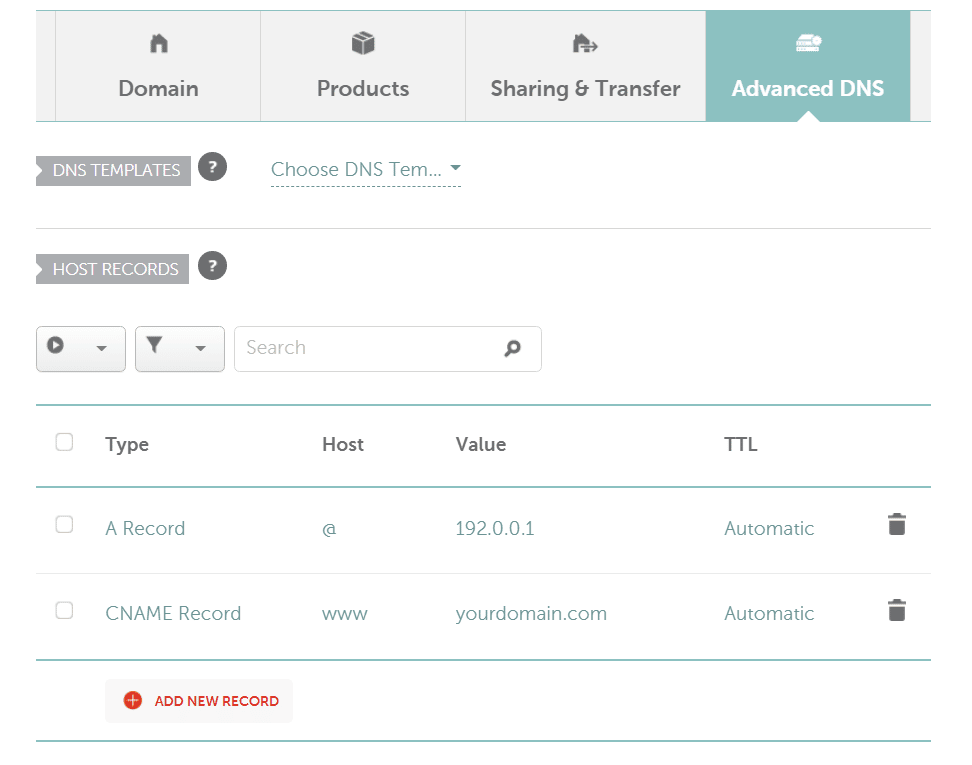The height and width of the screenshot is (765, 972).
Task: Click the box icon above Products
Action: click(x=362, y=43)
